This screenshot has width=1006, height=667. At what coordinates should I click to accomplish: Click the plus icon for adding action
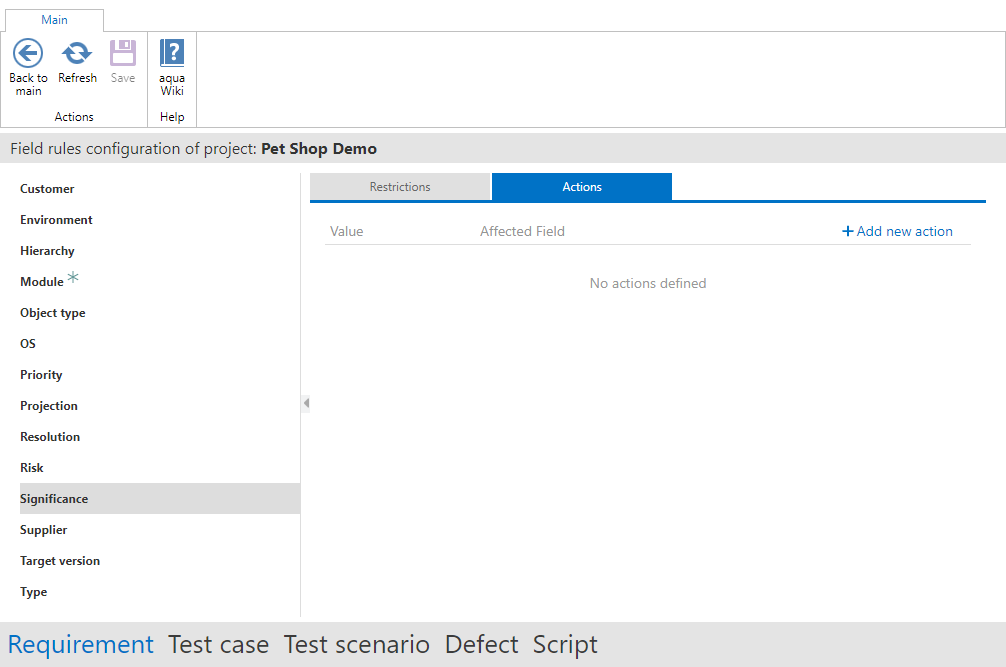tap(848, 231)
